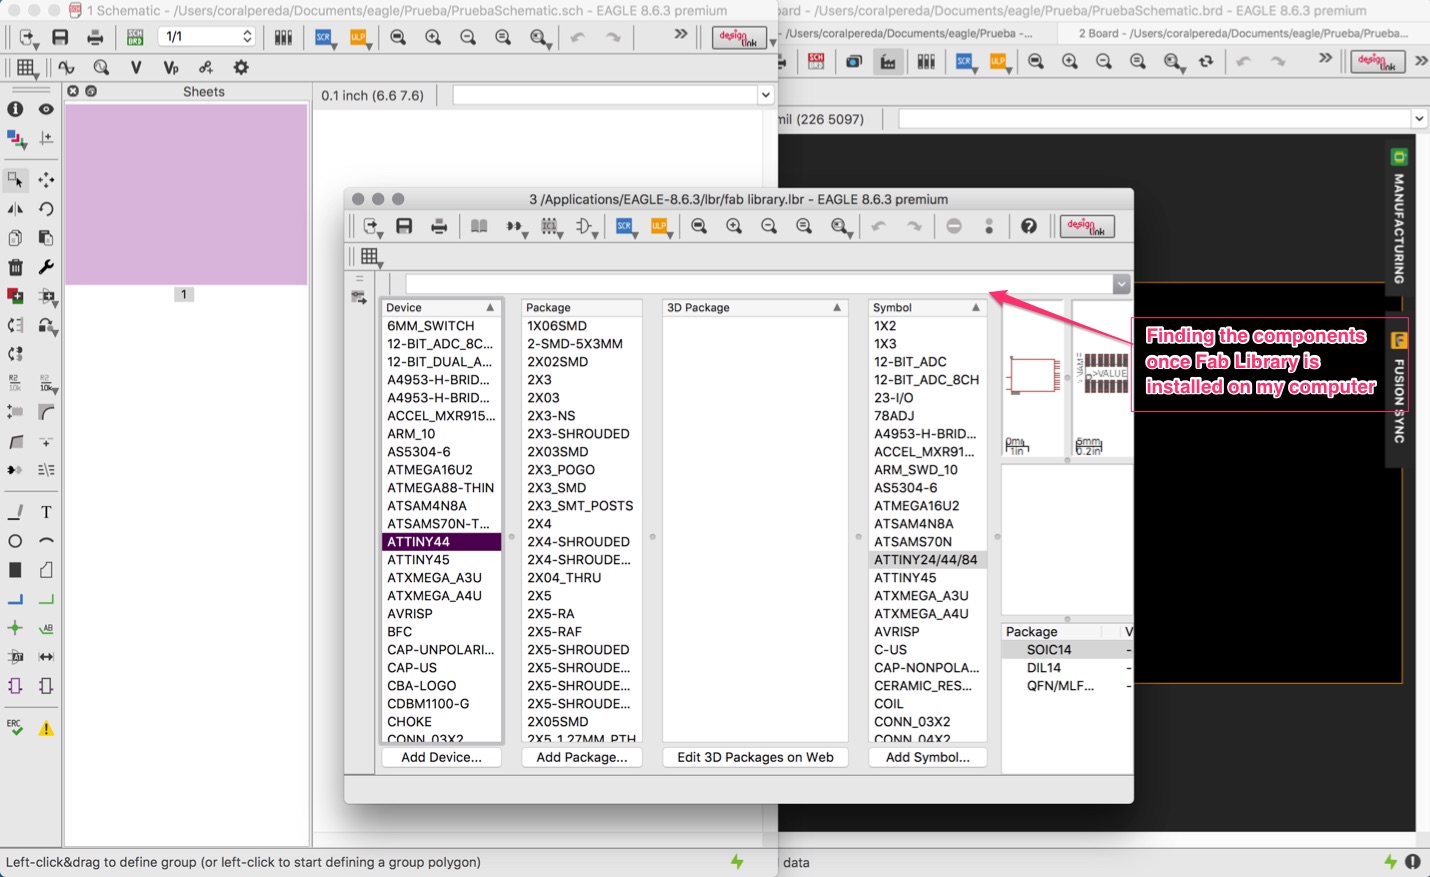Select ATTINY45 in the Device list

[441, 560]
